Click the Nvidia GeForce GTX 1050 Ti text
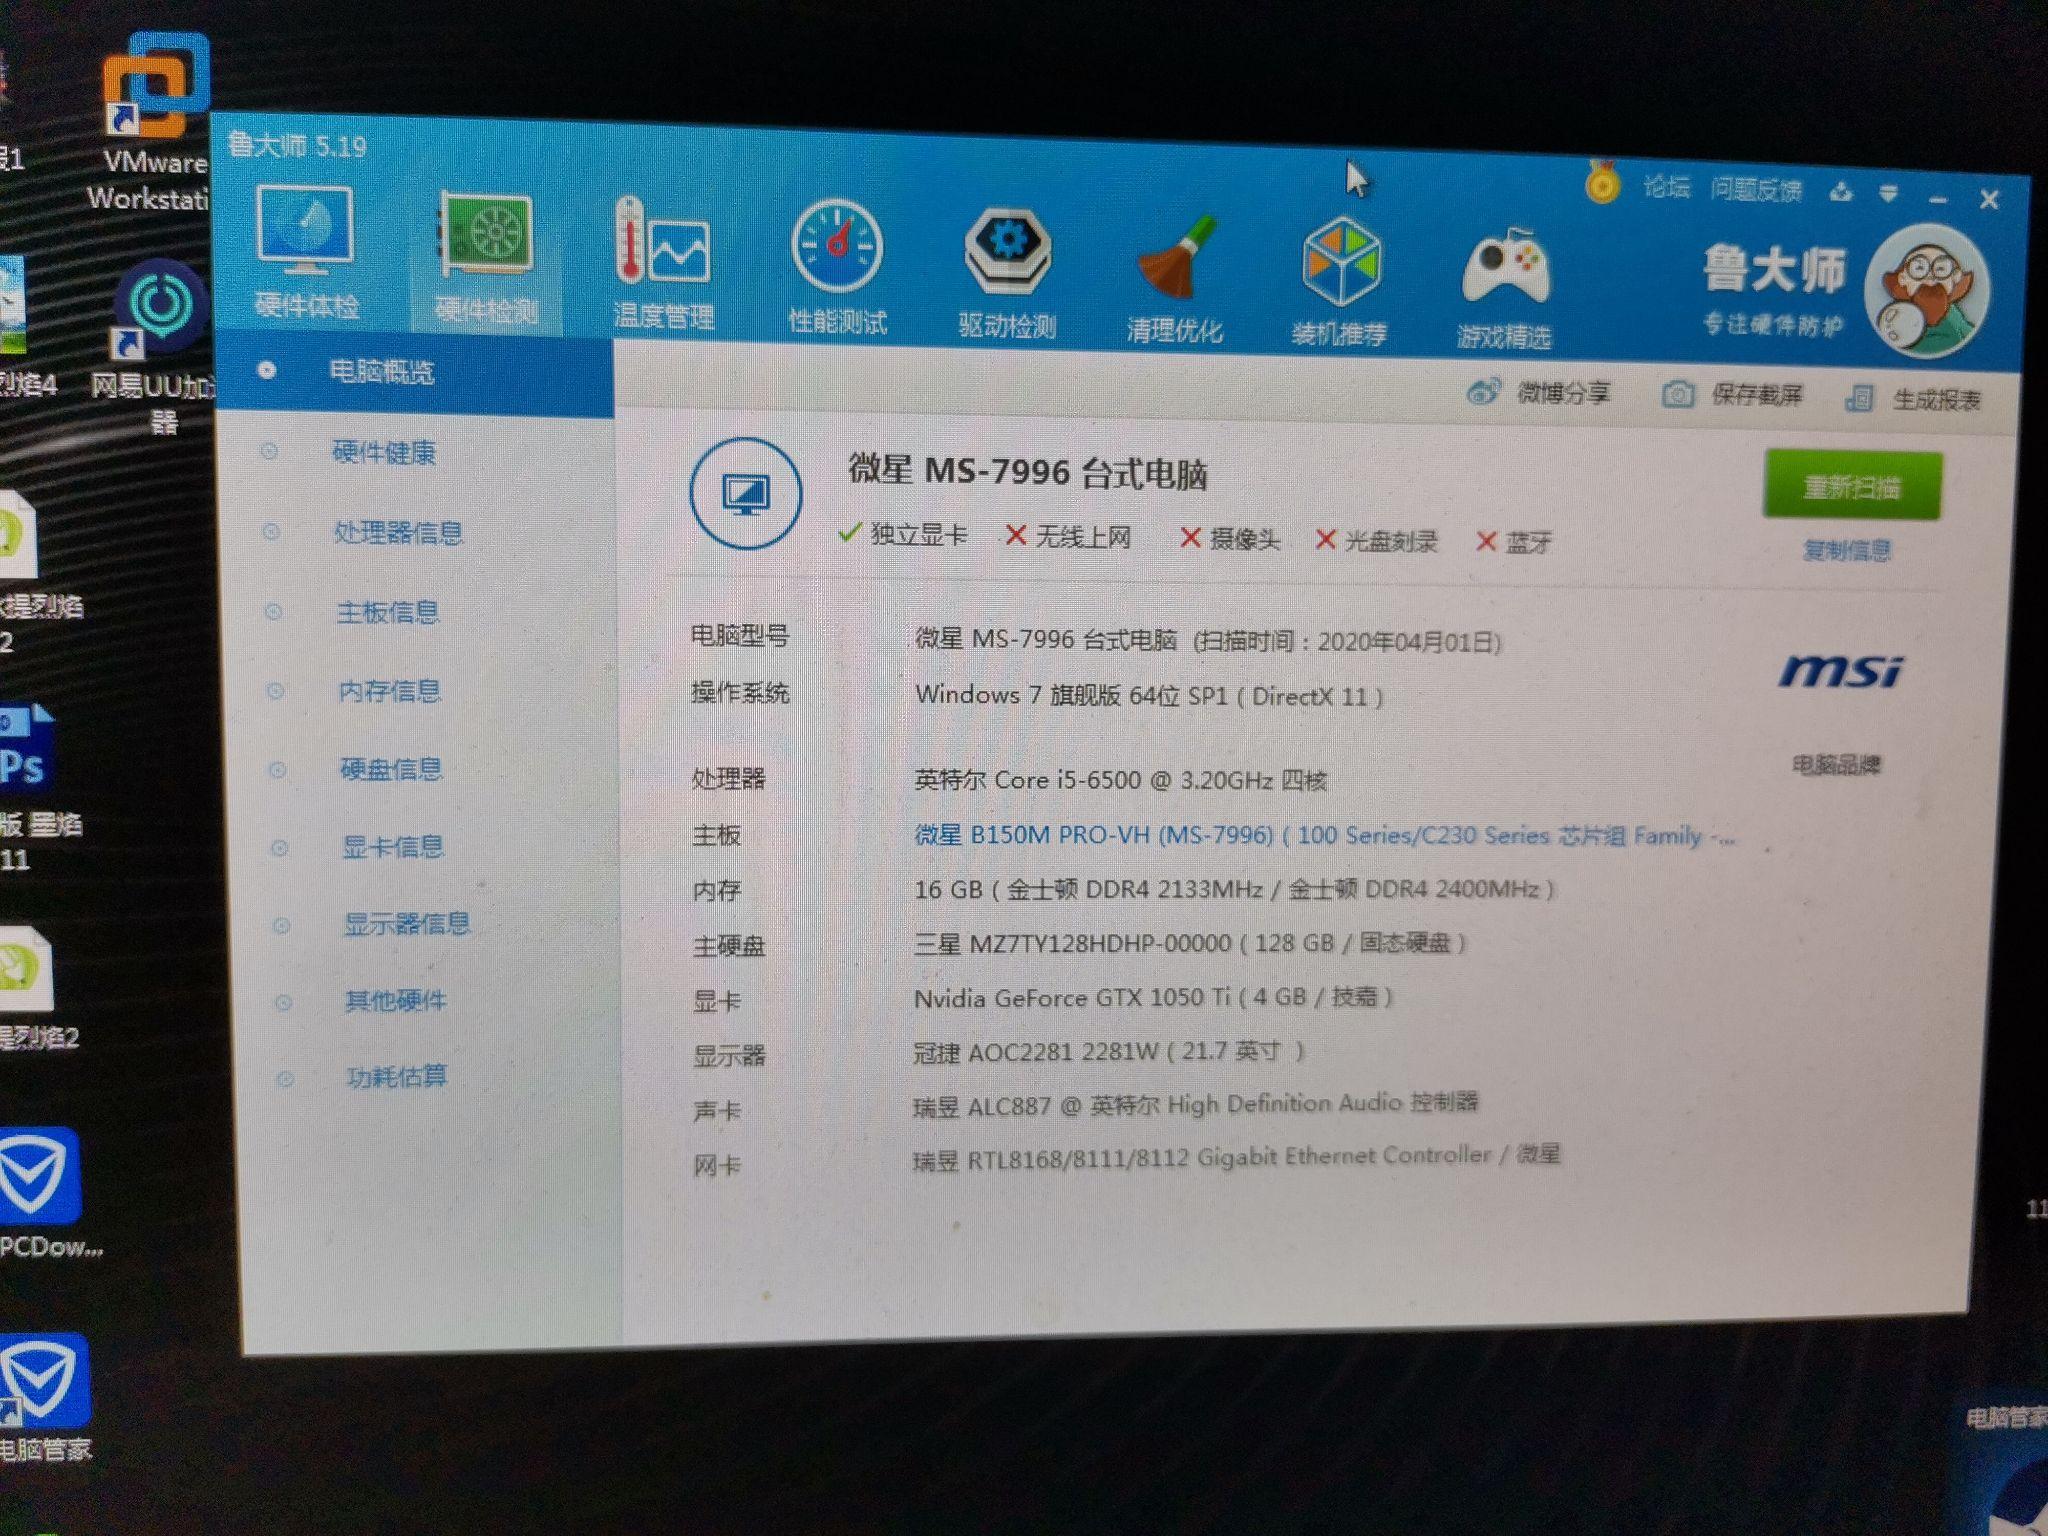Image resolution: width=2048 pixels, height=1536 pixels. [1153, 997]
